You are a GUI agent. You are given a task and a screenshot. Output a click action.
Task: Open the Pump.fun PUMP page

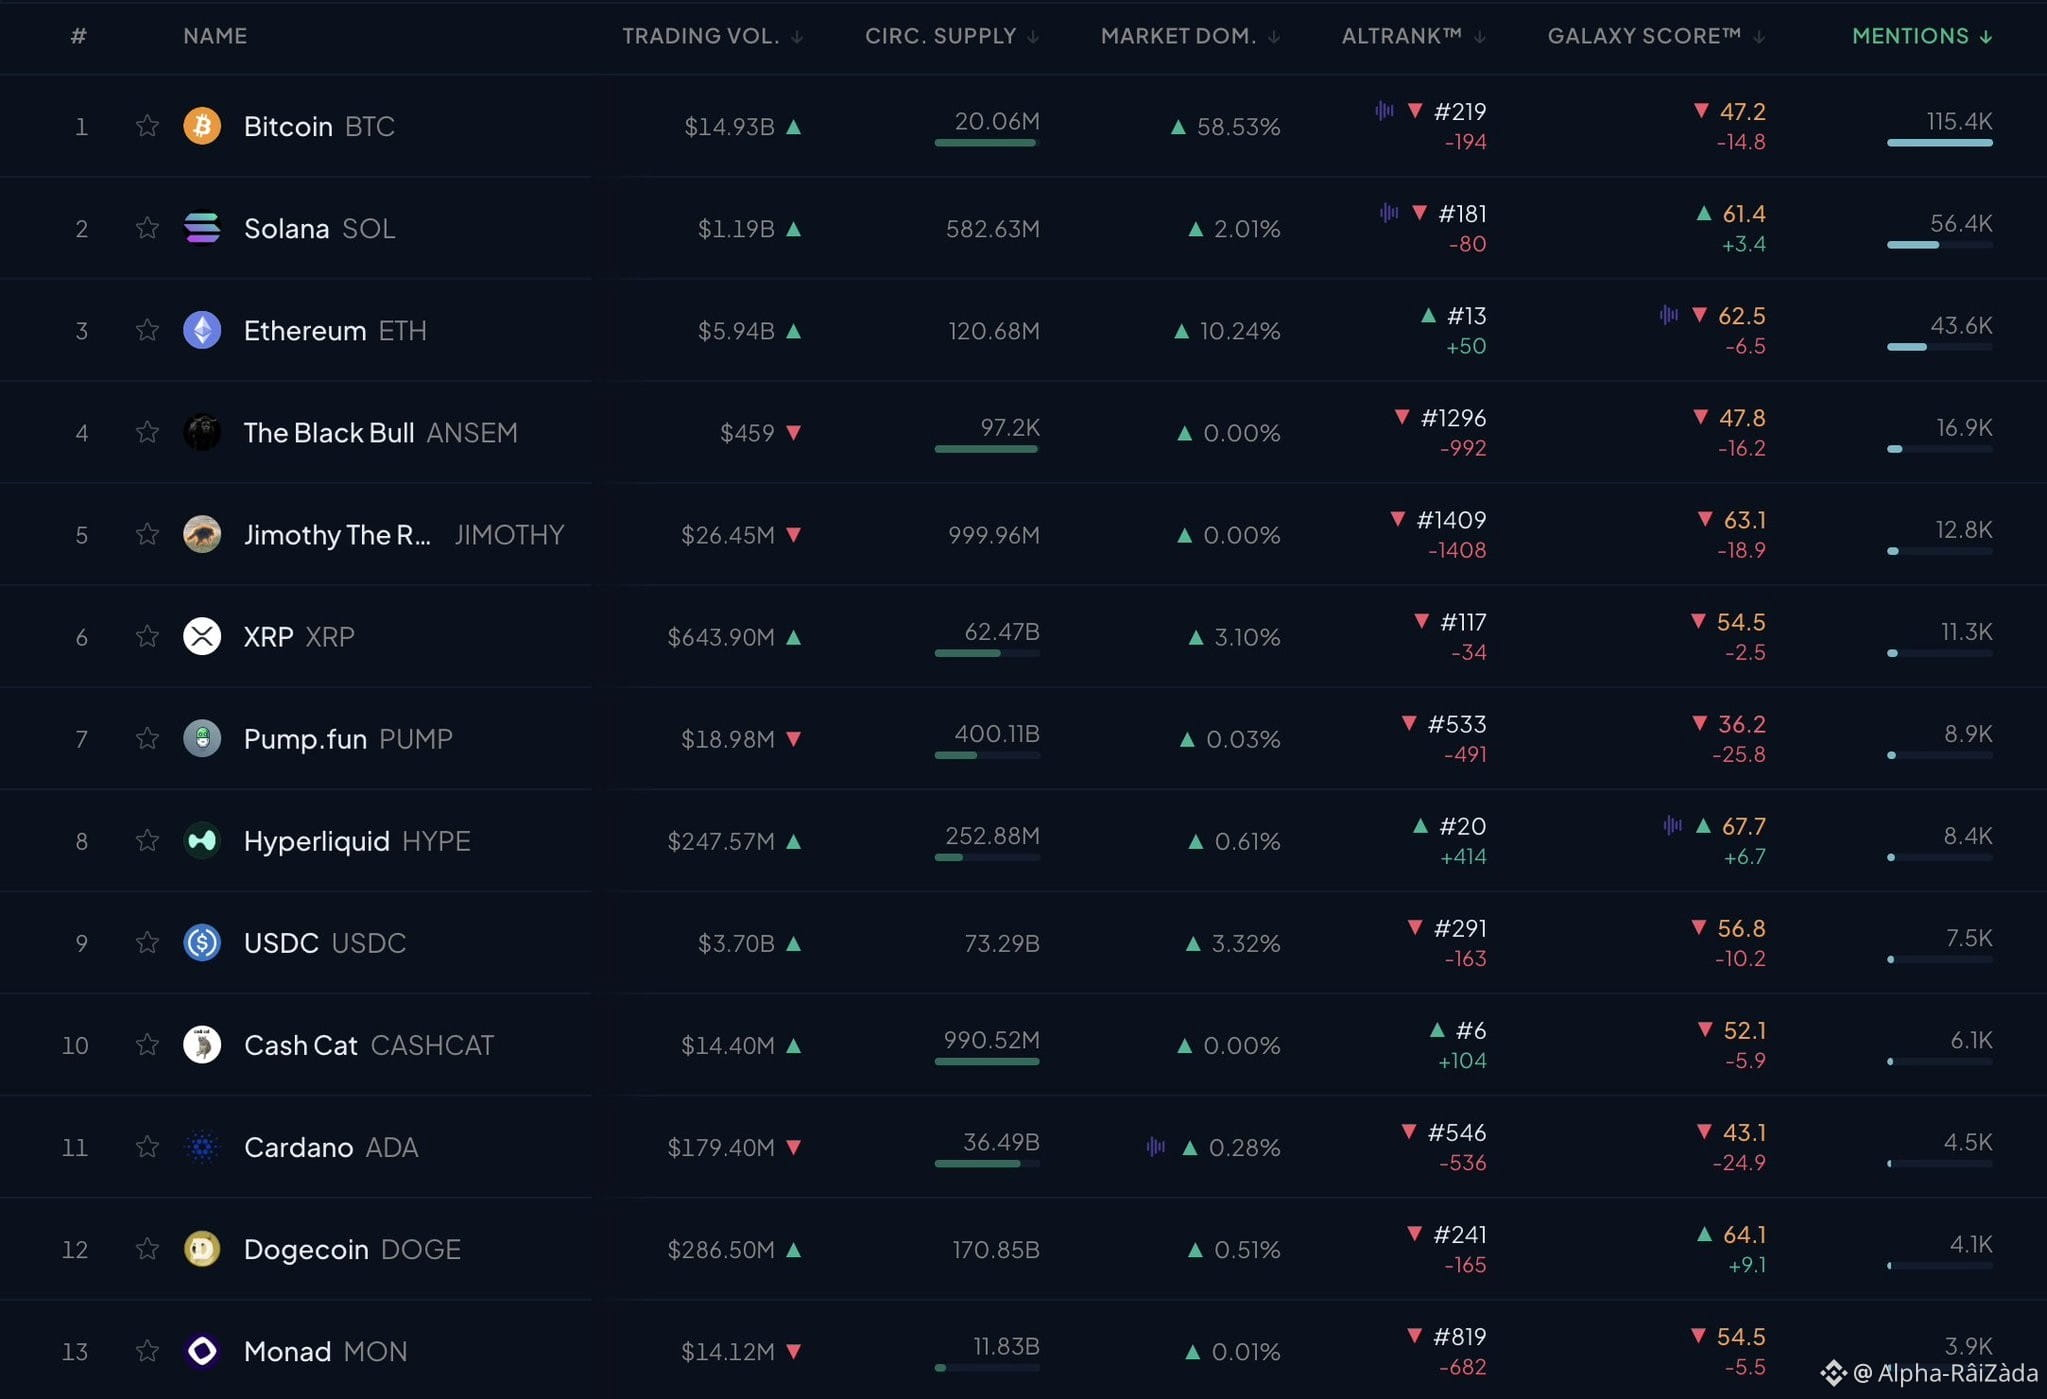click(348, 738)
